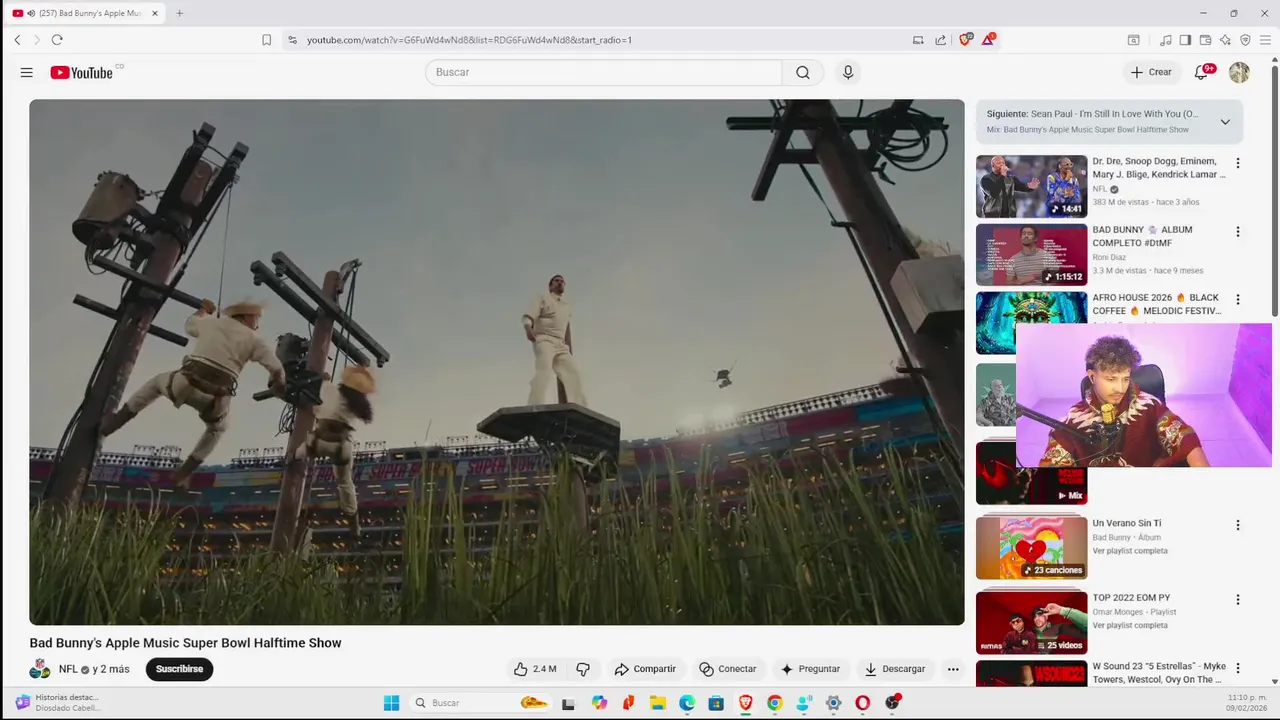Open OBS Studio from the taskbar
Viewport: 1280px width, 720px height.
click(x=892, y=703)
